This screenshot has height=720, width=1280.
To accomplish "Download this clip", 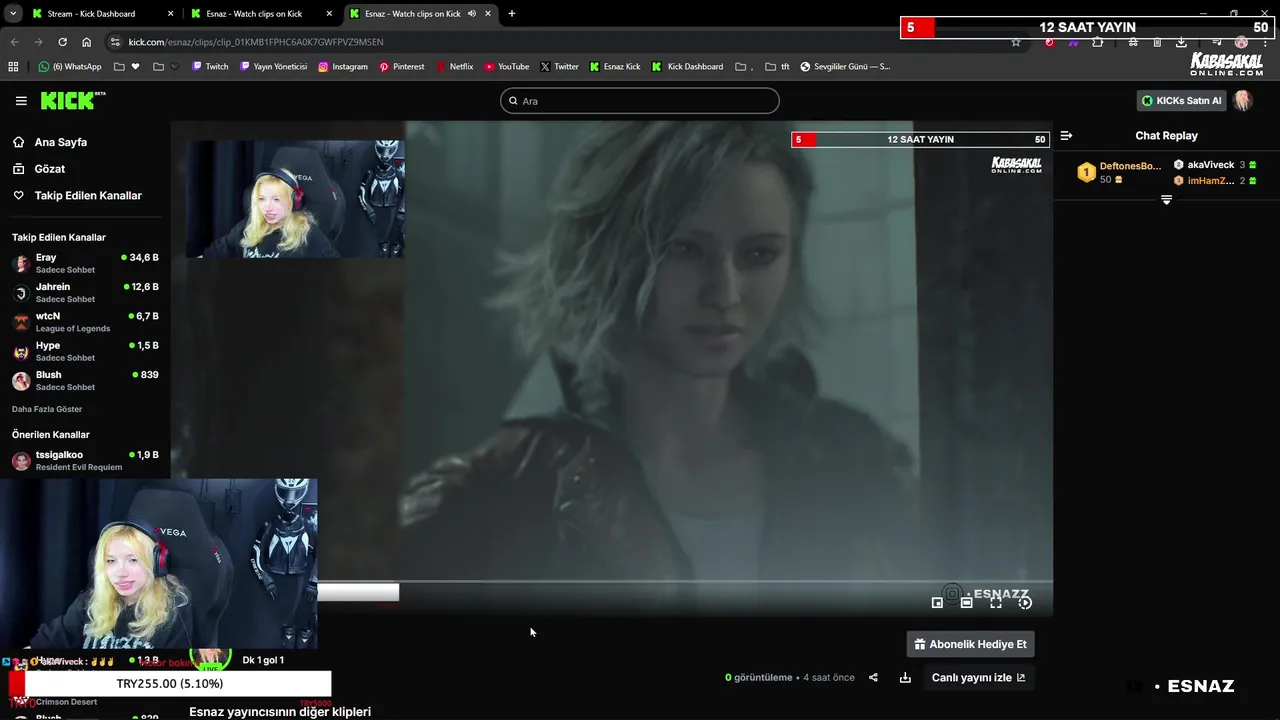I will point(905,677).
